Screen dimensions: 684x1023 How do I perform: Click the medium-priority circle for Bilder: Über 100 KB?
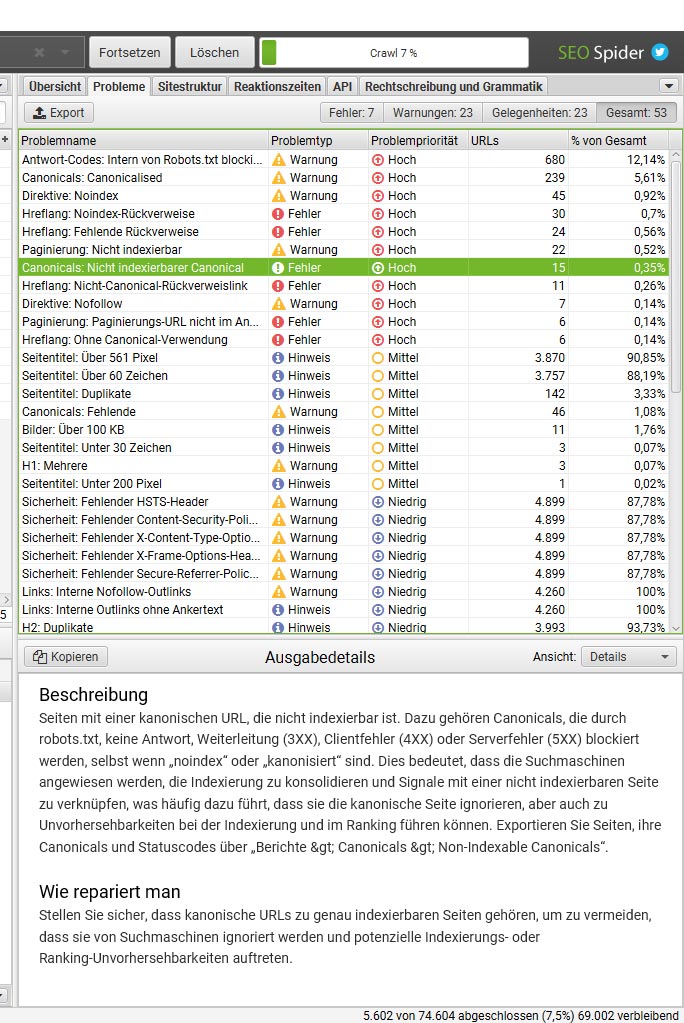[x=378, y=430]
